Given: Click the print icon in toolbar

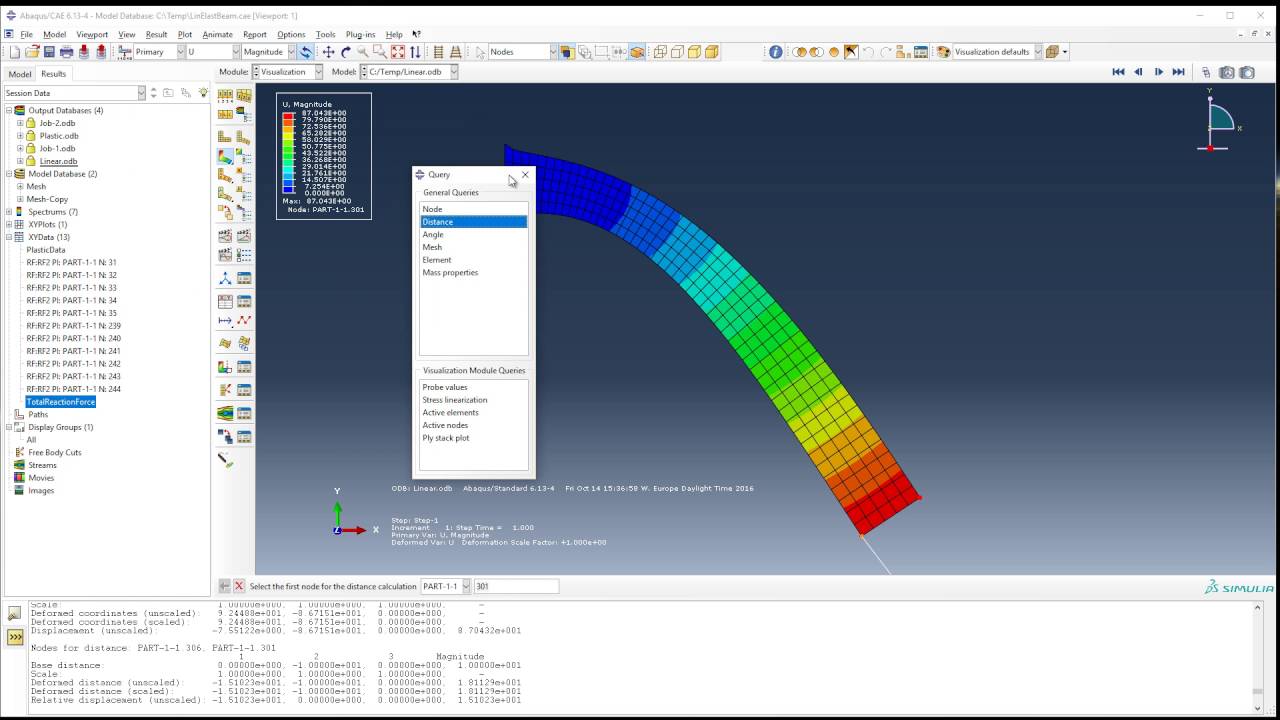Looking at the screenshot, I should pos(66,52).
